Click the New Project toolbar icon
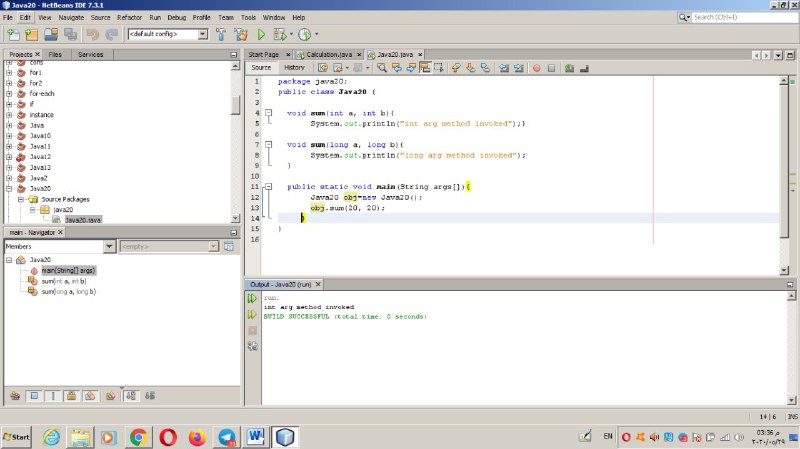 point(32,34)
